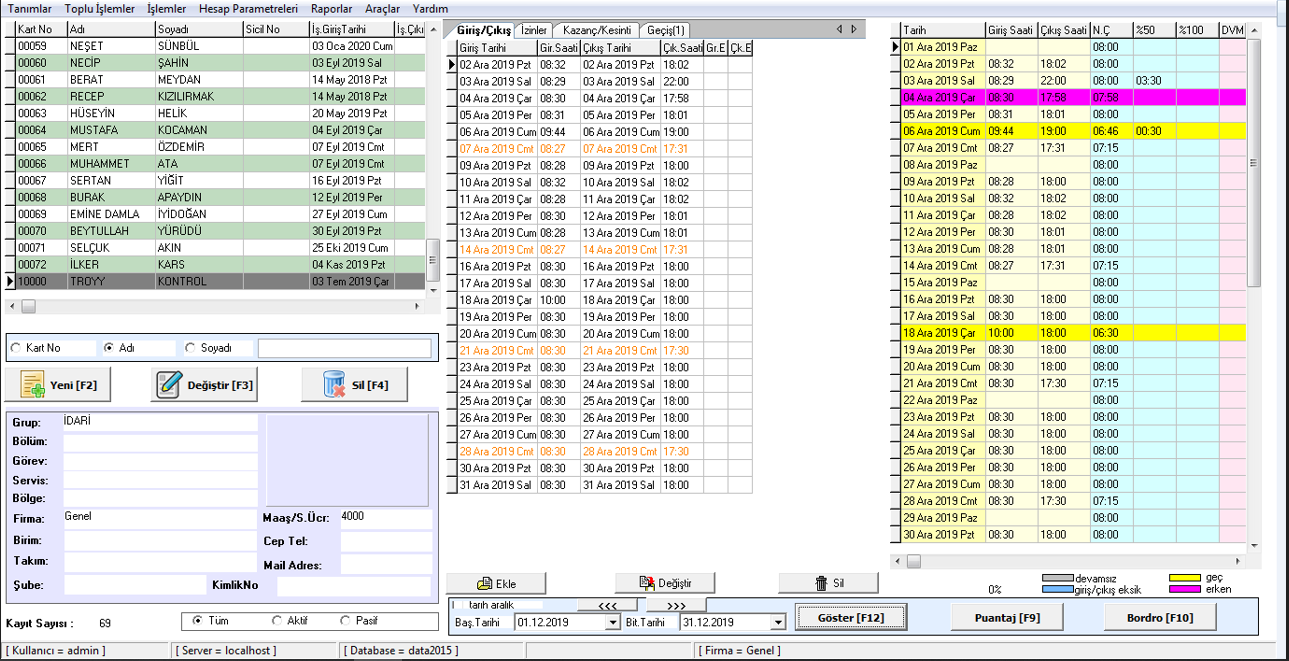Click the Puantaj [F9] button
The image size is (1289, 661).
pos(1007,618)
